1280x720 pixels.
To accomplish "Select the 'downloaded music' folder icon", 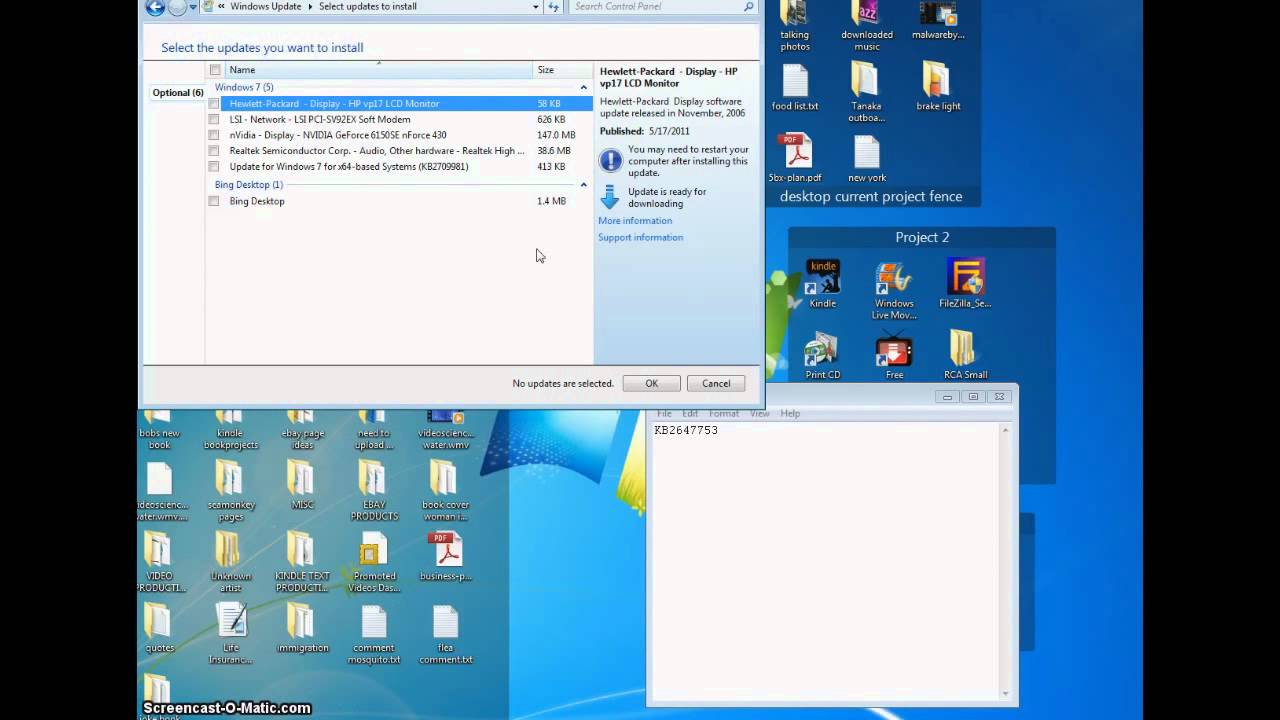I will point(867,26).
